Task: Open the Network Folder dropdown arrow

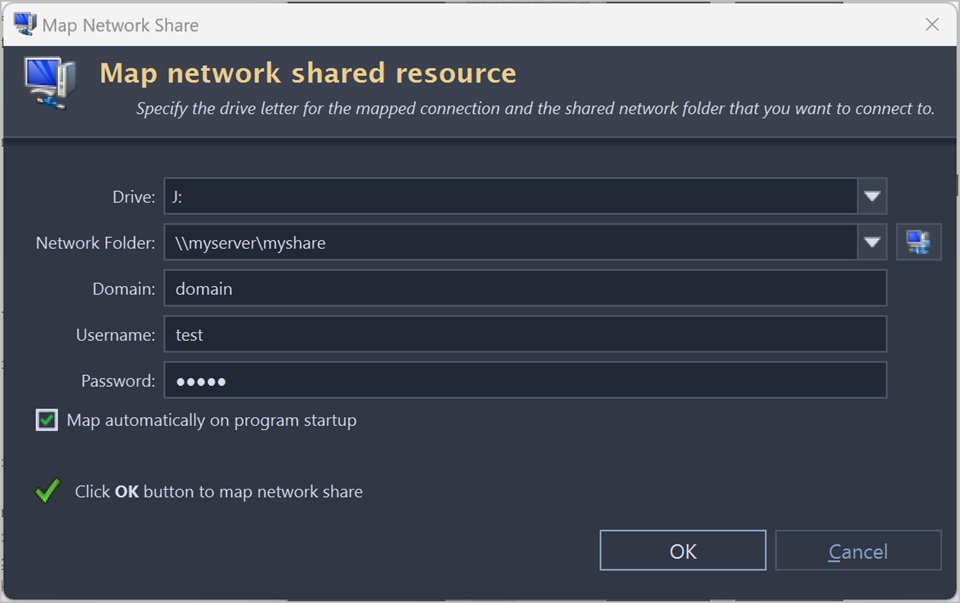Action: click(x=872, y=242)
